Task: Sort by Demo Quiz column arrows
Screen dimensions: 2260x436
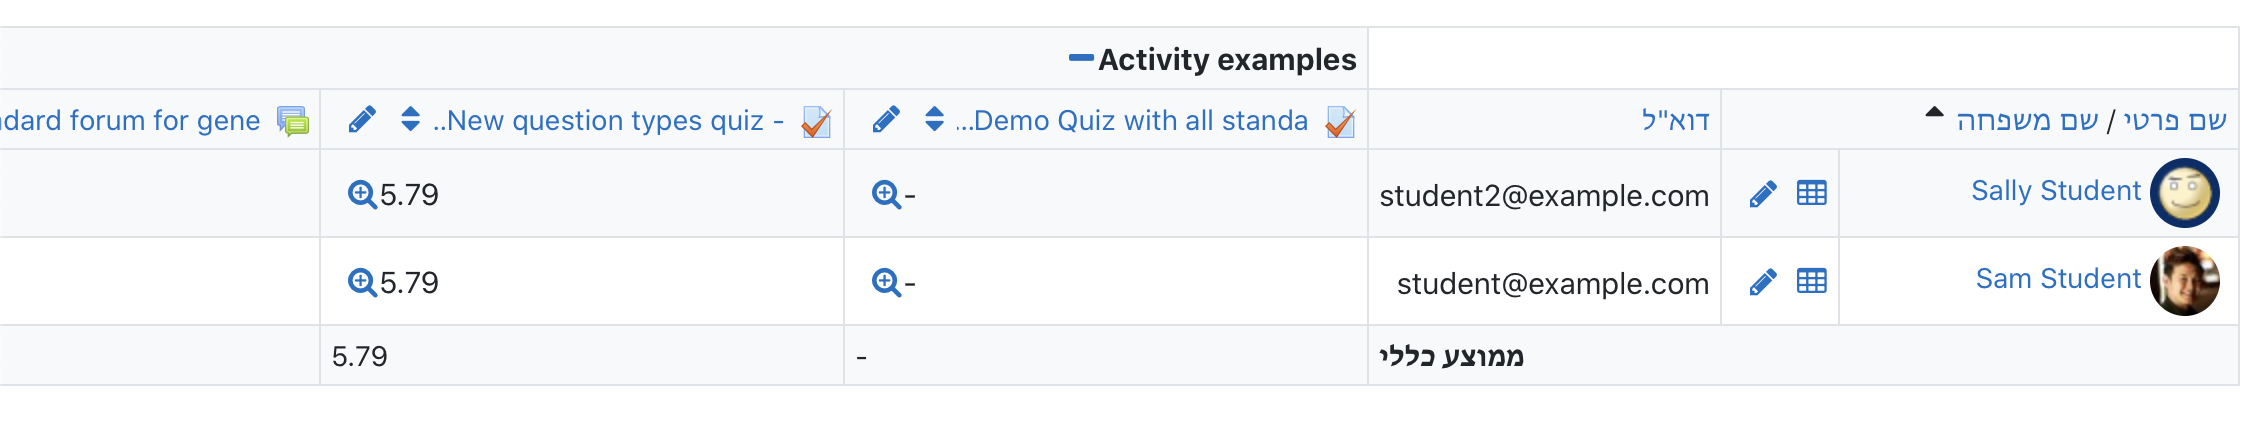Action: pyautogui.click(x=934, y=120)
